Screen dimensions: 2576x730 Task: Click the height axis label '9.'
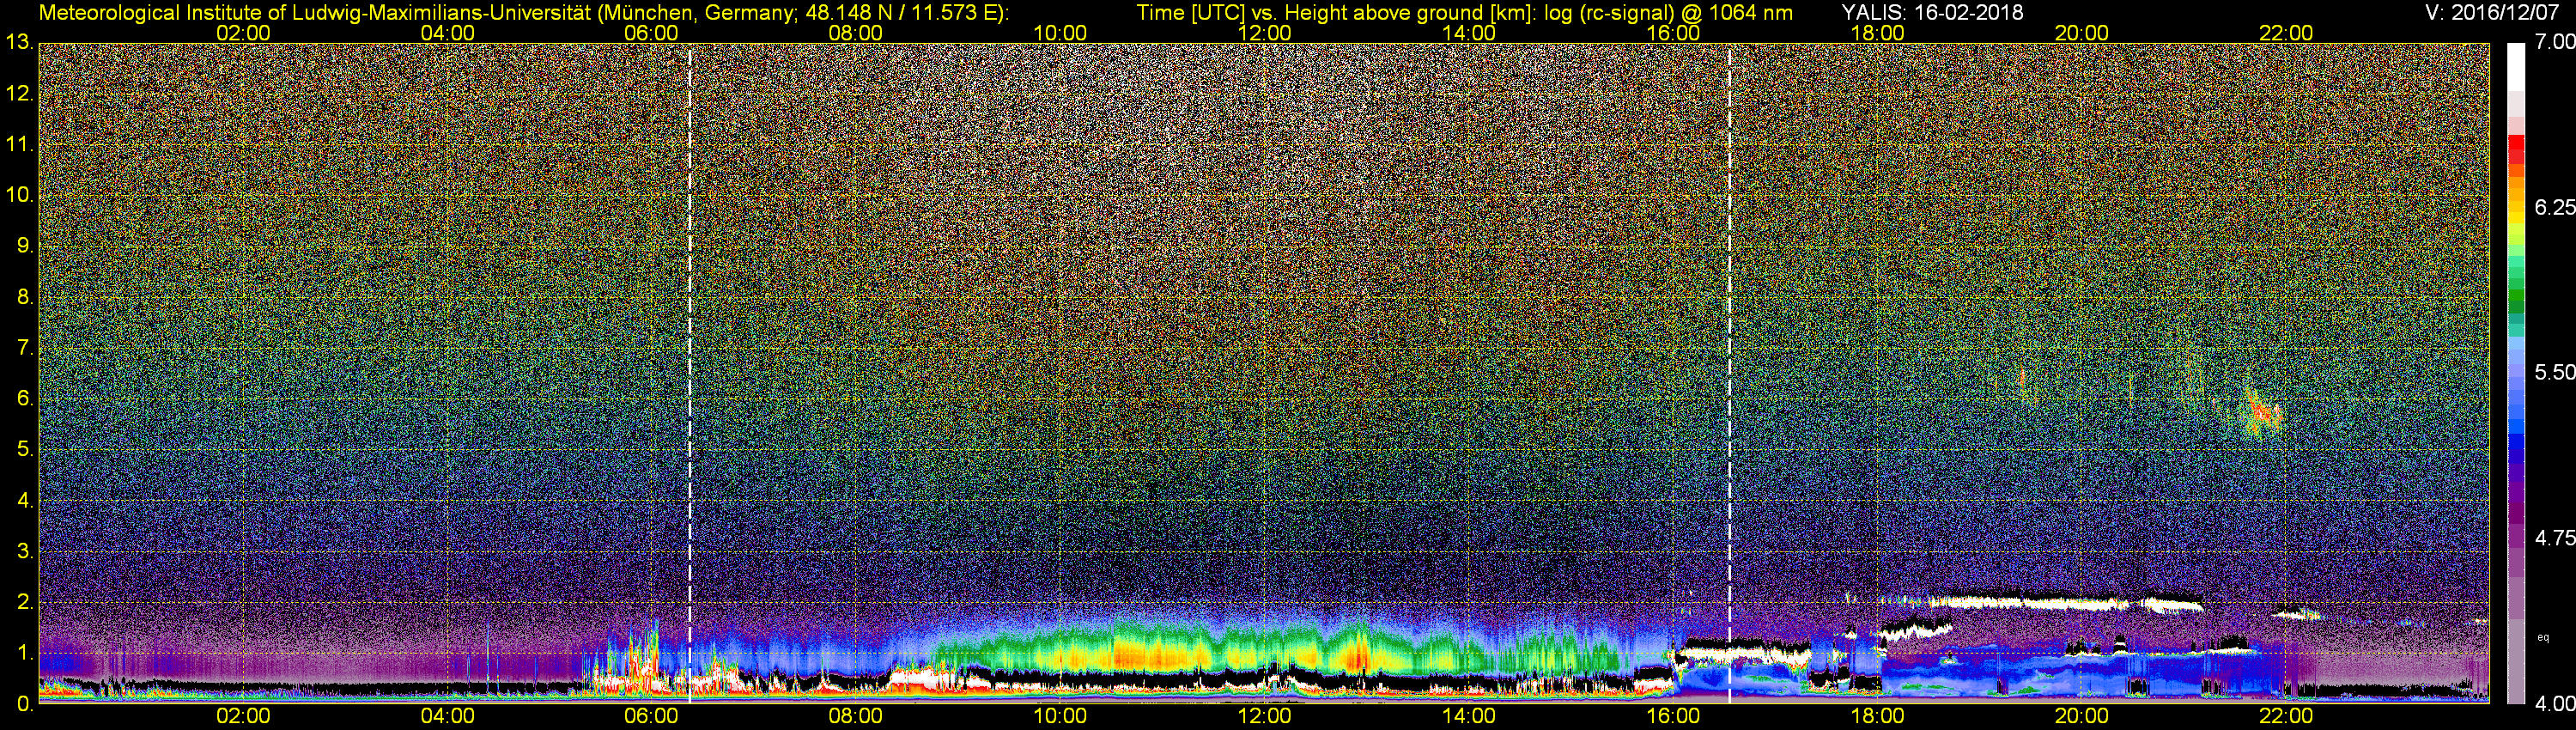point(24,246)
